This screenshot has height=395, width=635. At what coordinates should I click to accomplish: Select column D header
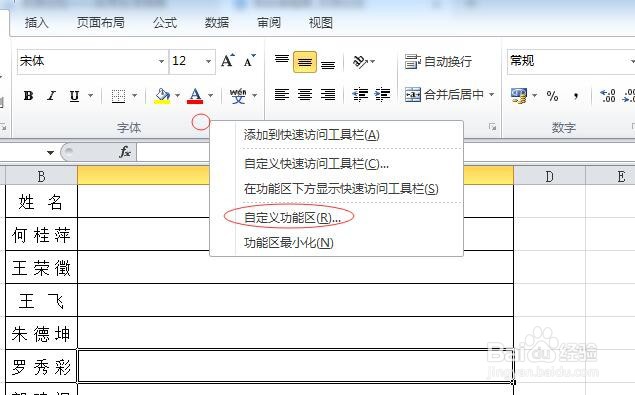[x=550, y=176]
